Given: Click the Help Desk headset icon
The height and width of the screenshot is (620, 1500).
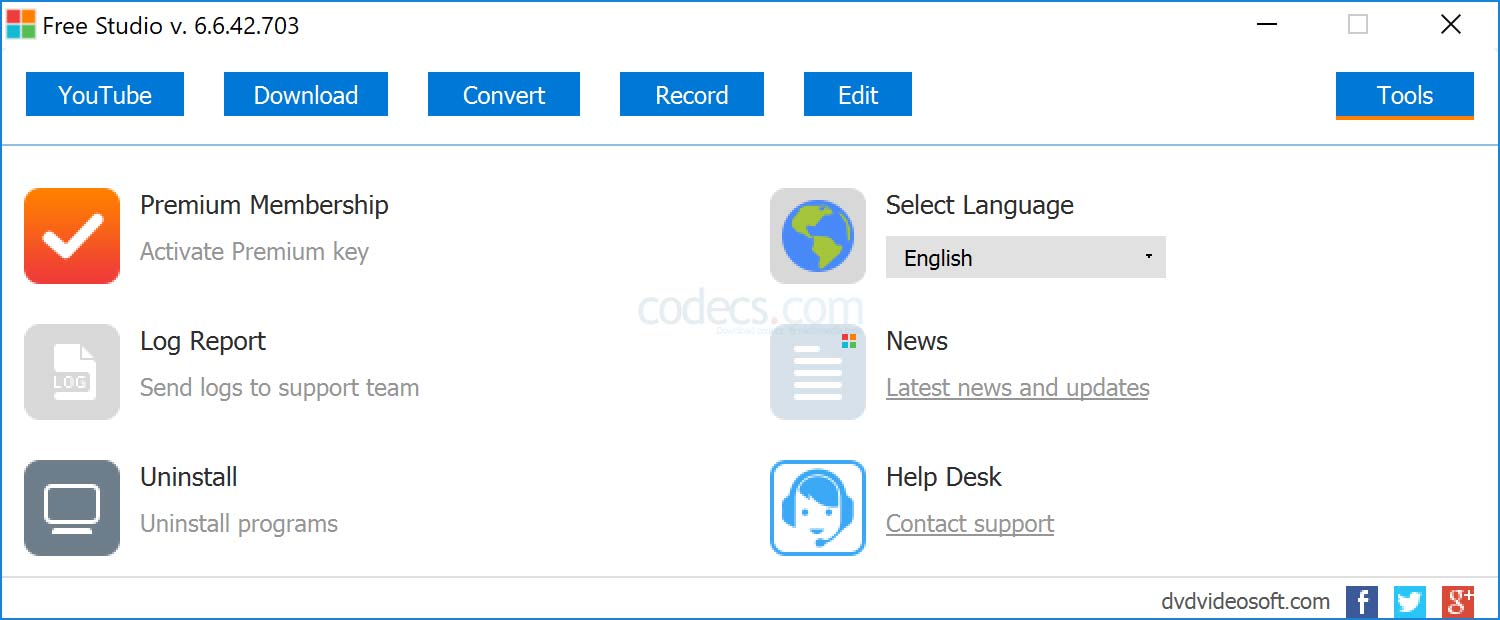Looking at the screenshot, I should (818, 508).
